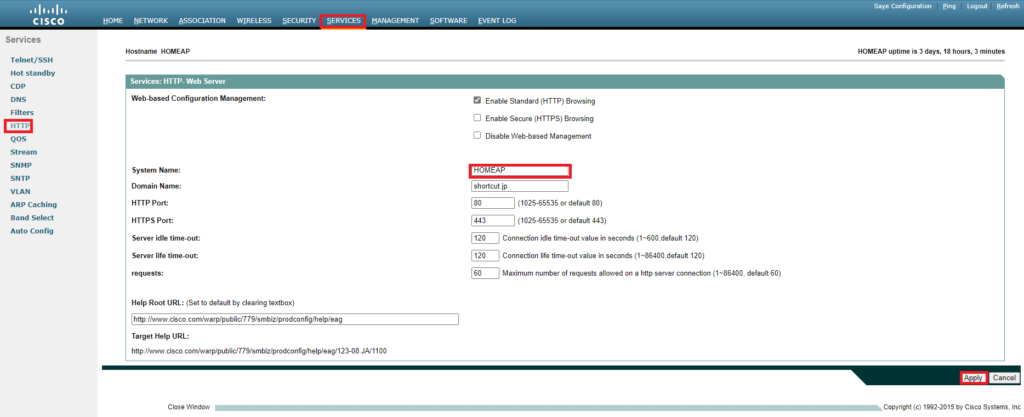Open the QOS services page
Image resolution: width=1024 pixels, height=417 pixels.
[18, 139]
